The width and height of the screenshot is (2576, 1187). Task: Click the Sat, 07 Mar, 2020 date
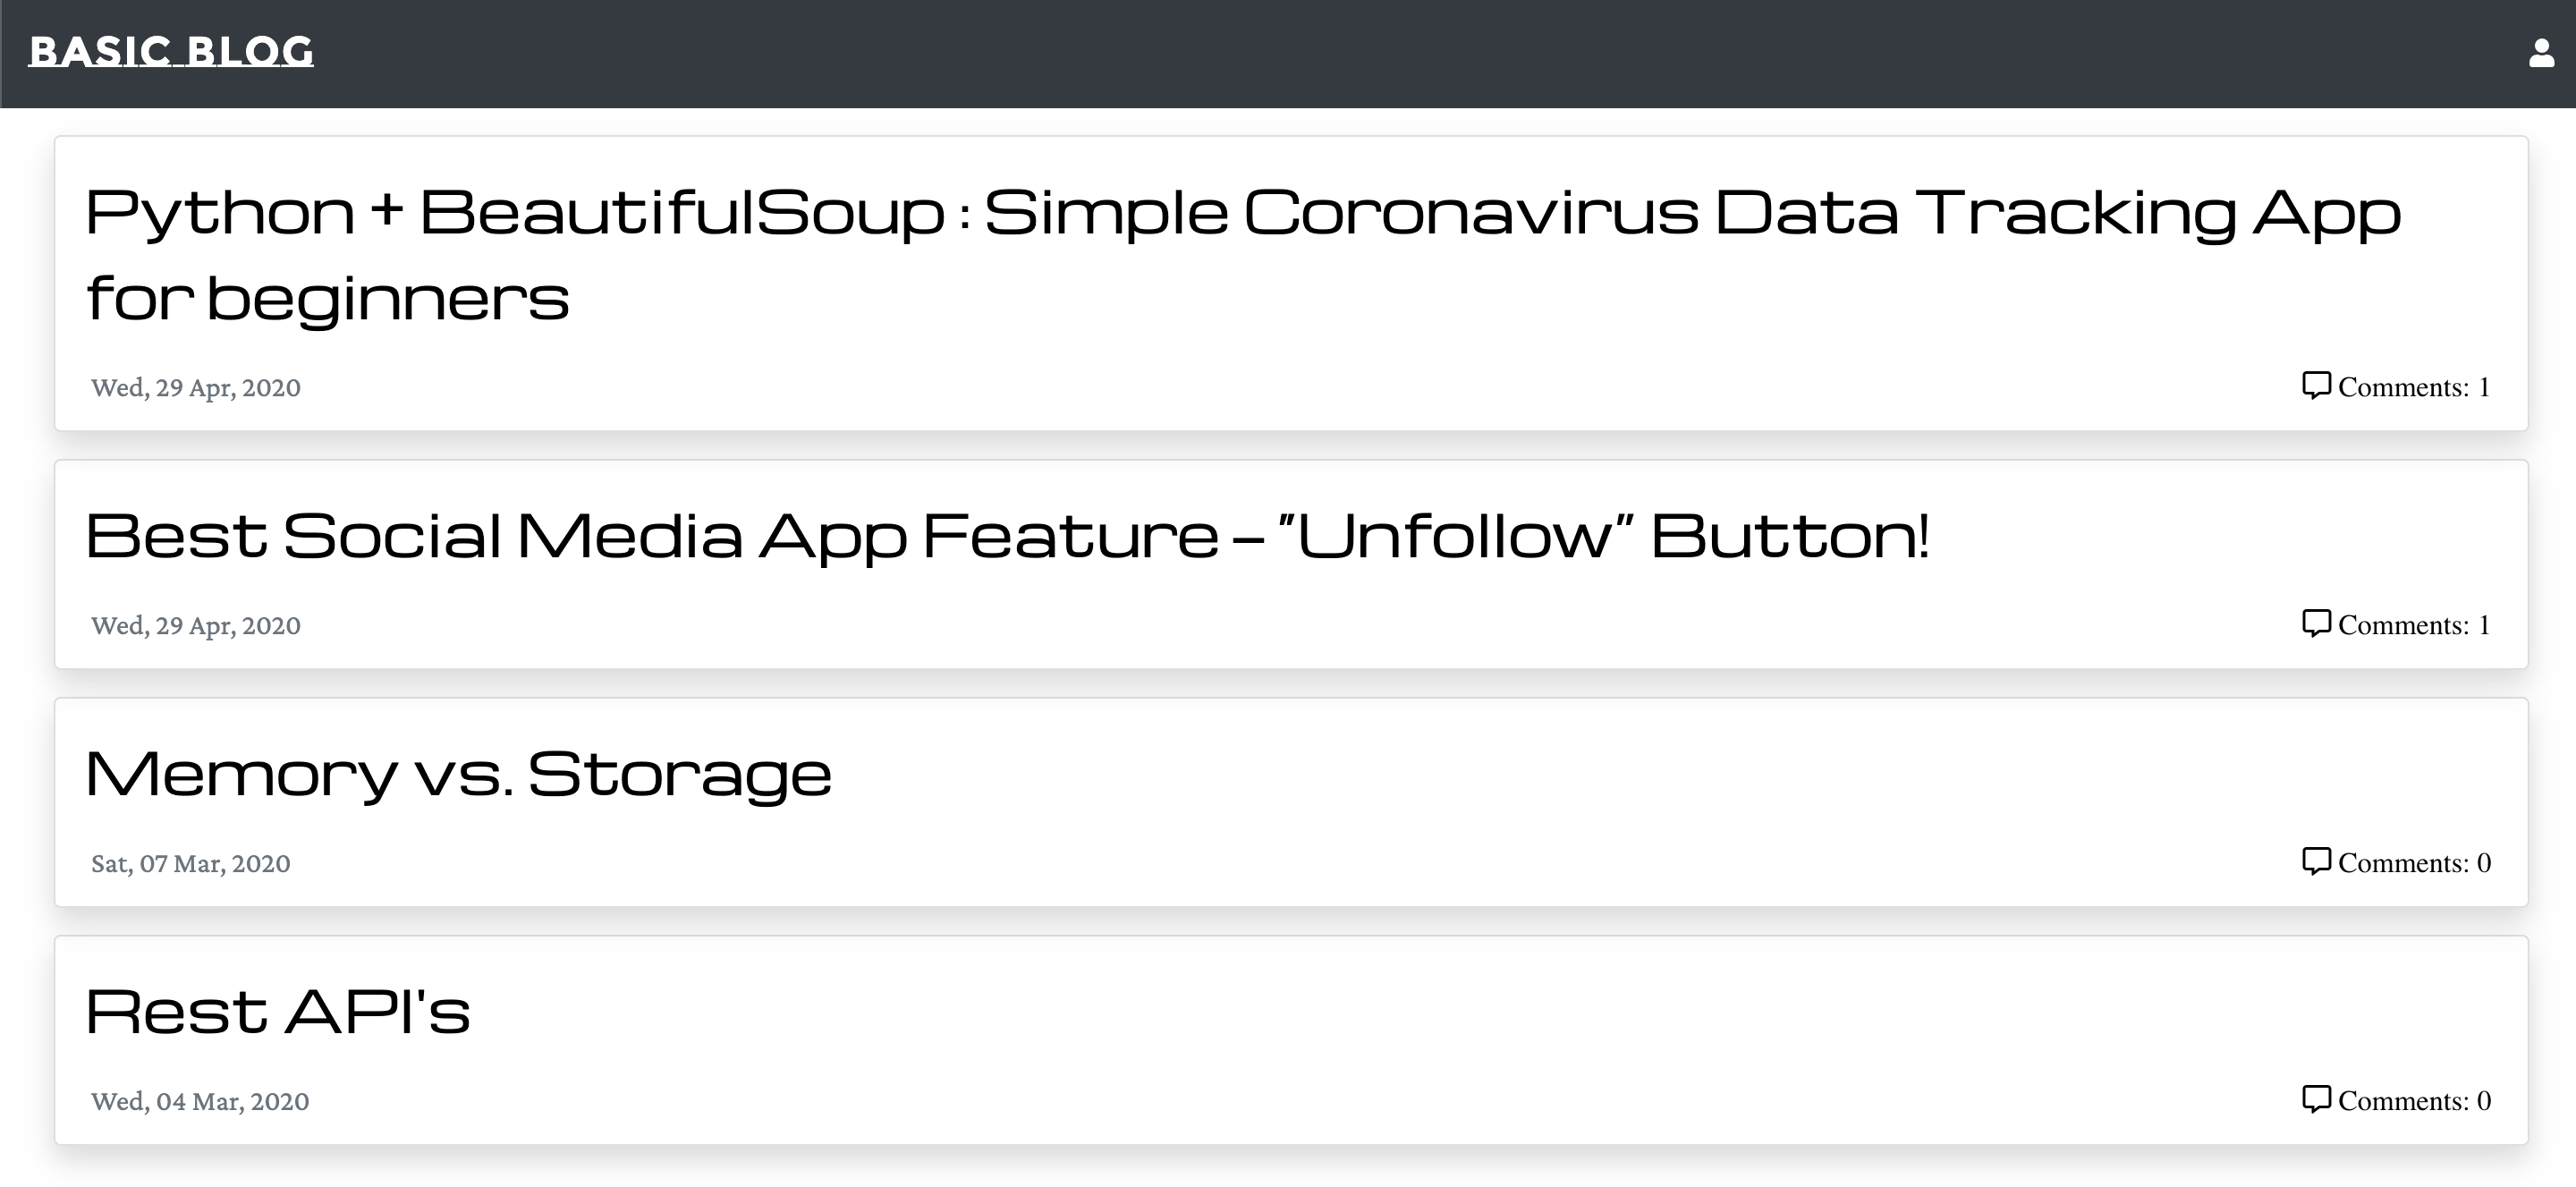pos(191,864)
